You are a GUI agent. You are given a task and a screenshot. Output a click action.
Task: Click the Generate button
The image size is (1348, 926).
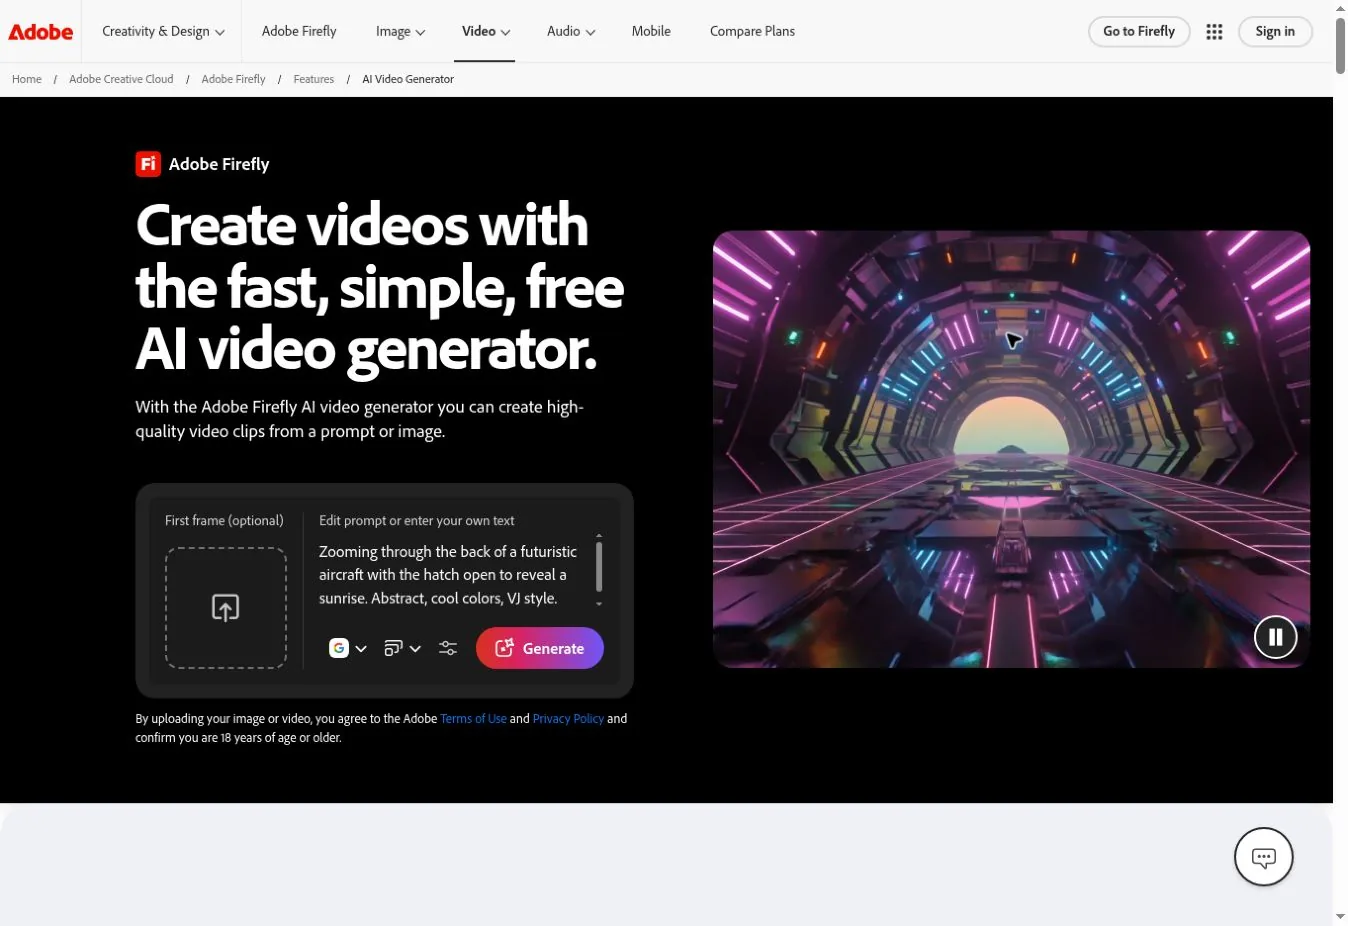(540, 648)
